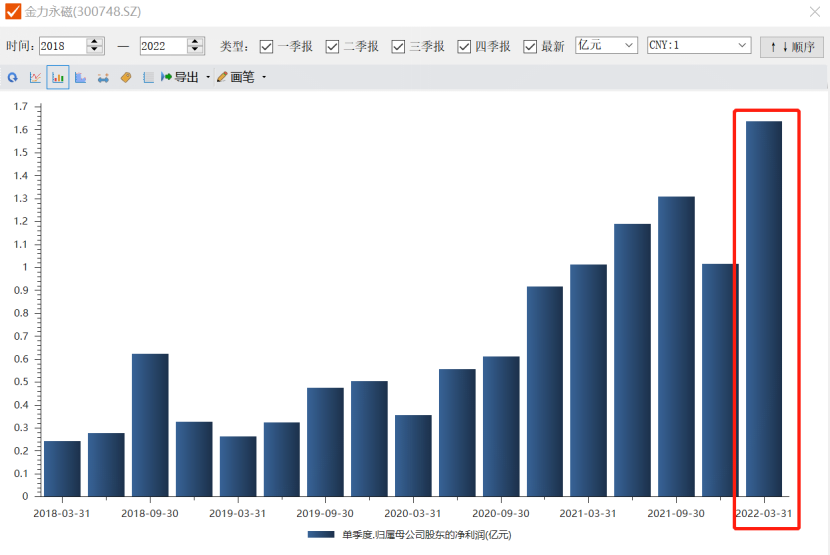Uncheck the 一季报 checkbox

click(x=267, y=46)
